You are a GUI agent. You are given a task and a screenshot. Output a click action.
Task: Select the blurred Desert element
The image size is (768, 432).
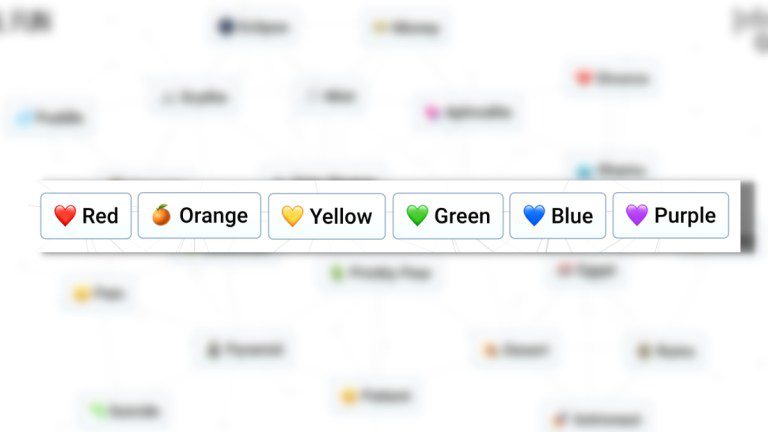click(517, 350)
